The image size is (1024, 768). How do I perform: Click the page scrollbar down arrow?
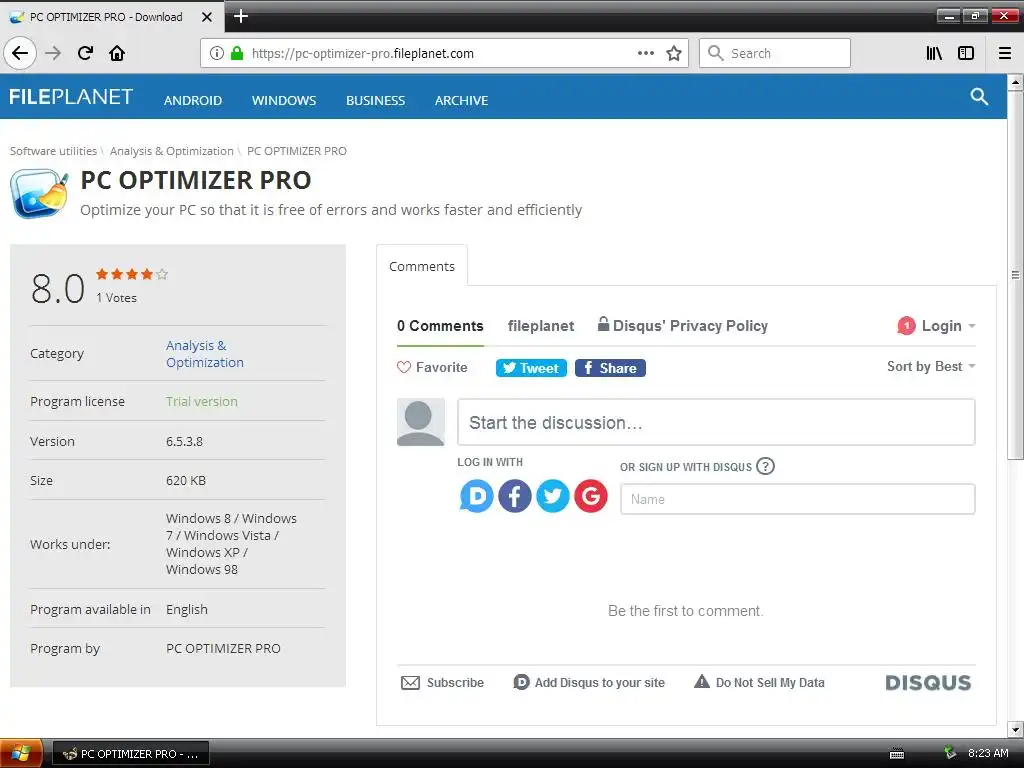click(x=1015, y=729)
